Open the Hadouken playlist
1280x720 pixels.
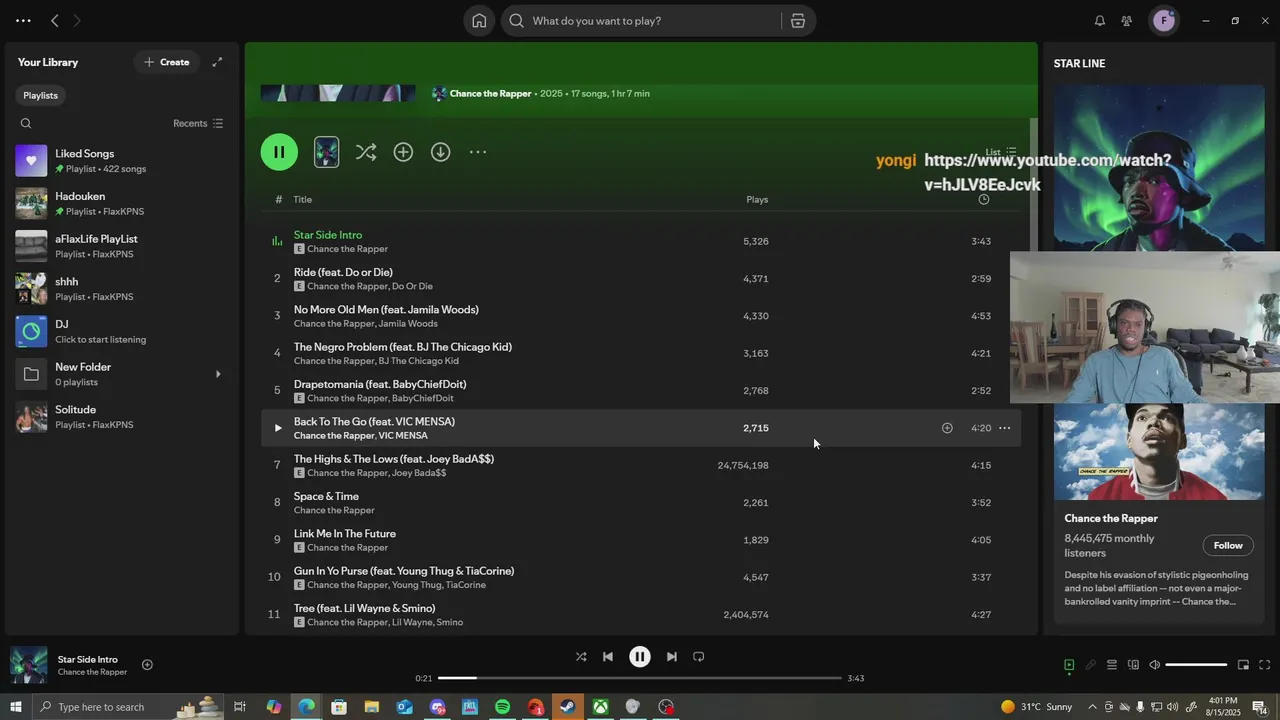point(122,204)
